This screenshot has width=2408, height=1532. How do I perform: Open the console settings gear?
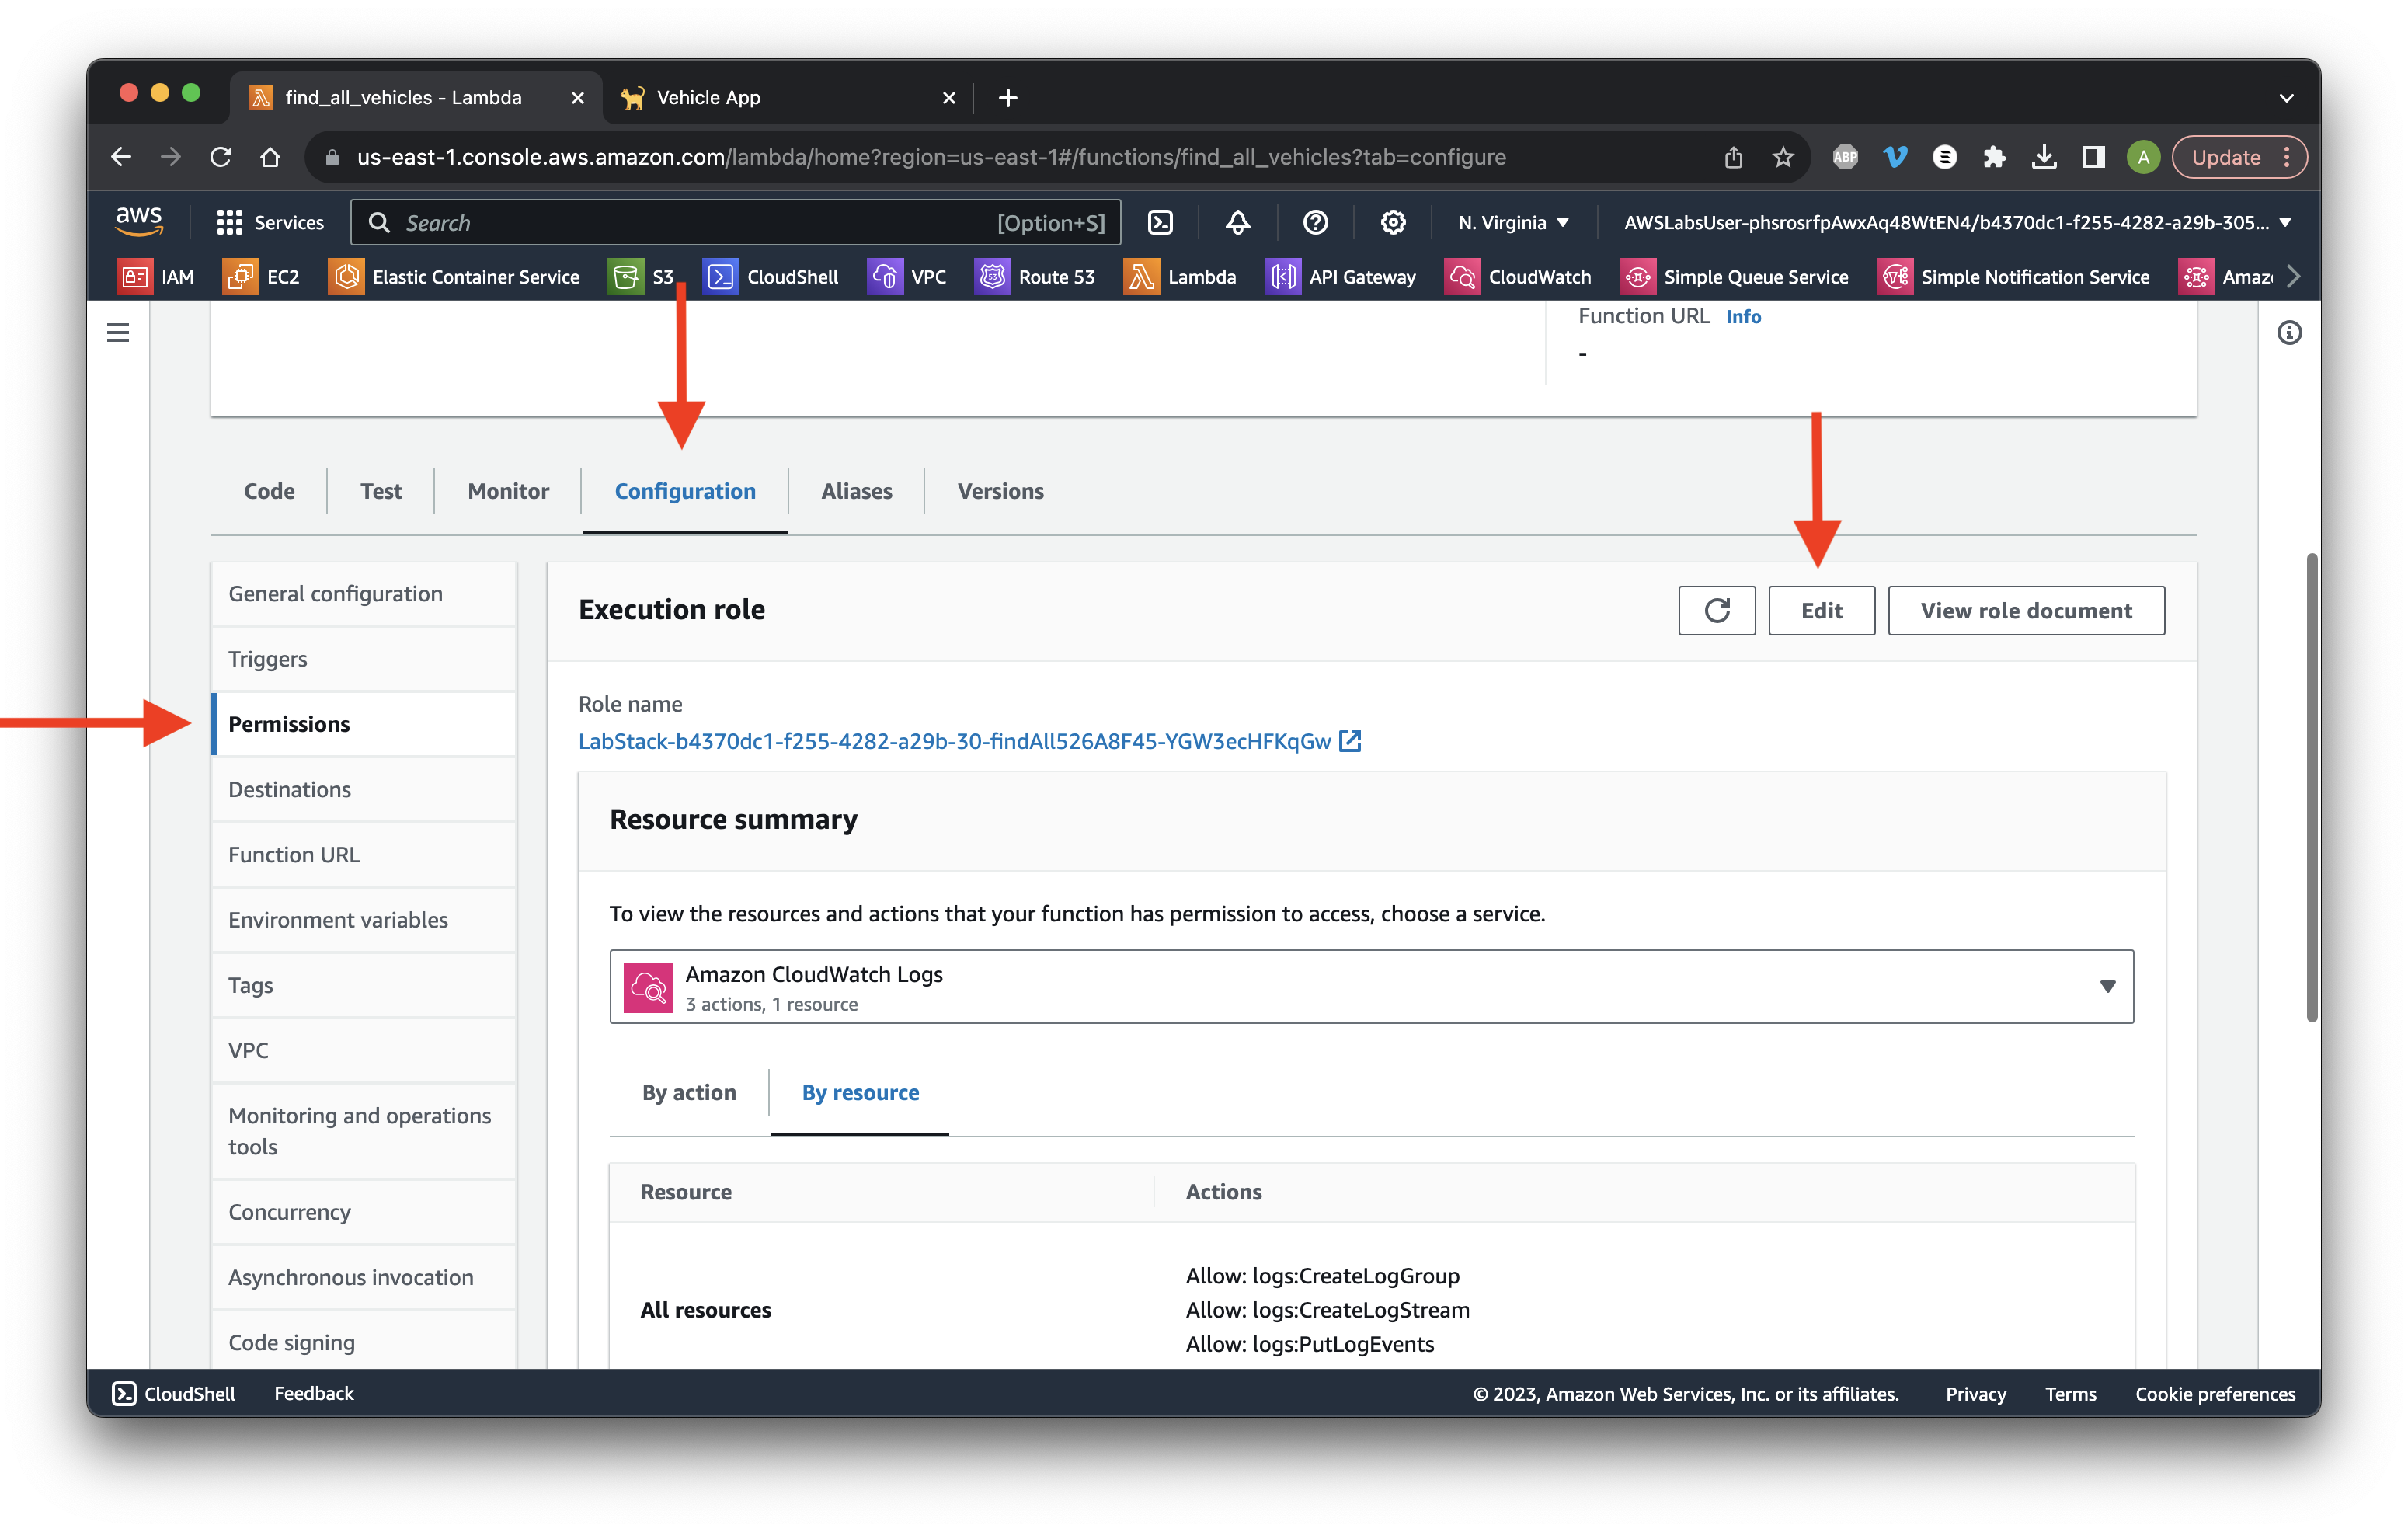pyautogui.click(x=1393, y=222)
